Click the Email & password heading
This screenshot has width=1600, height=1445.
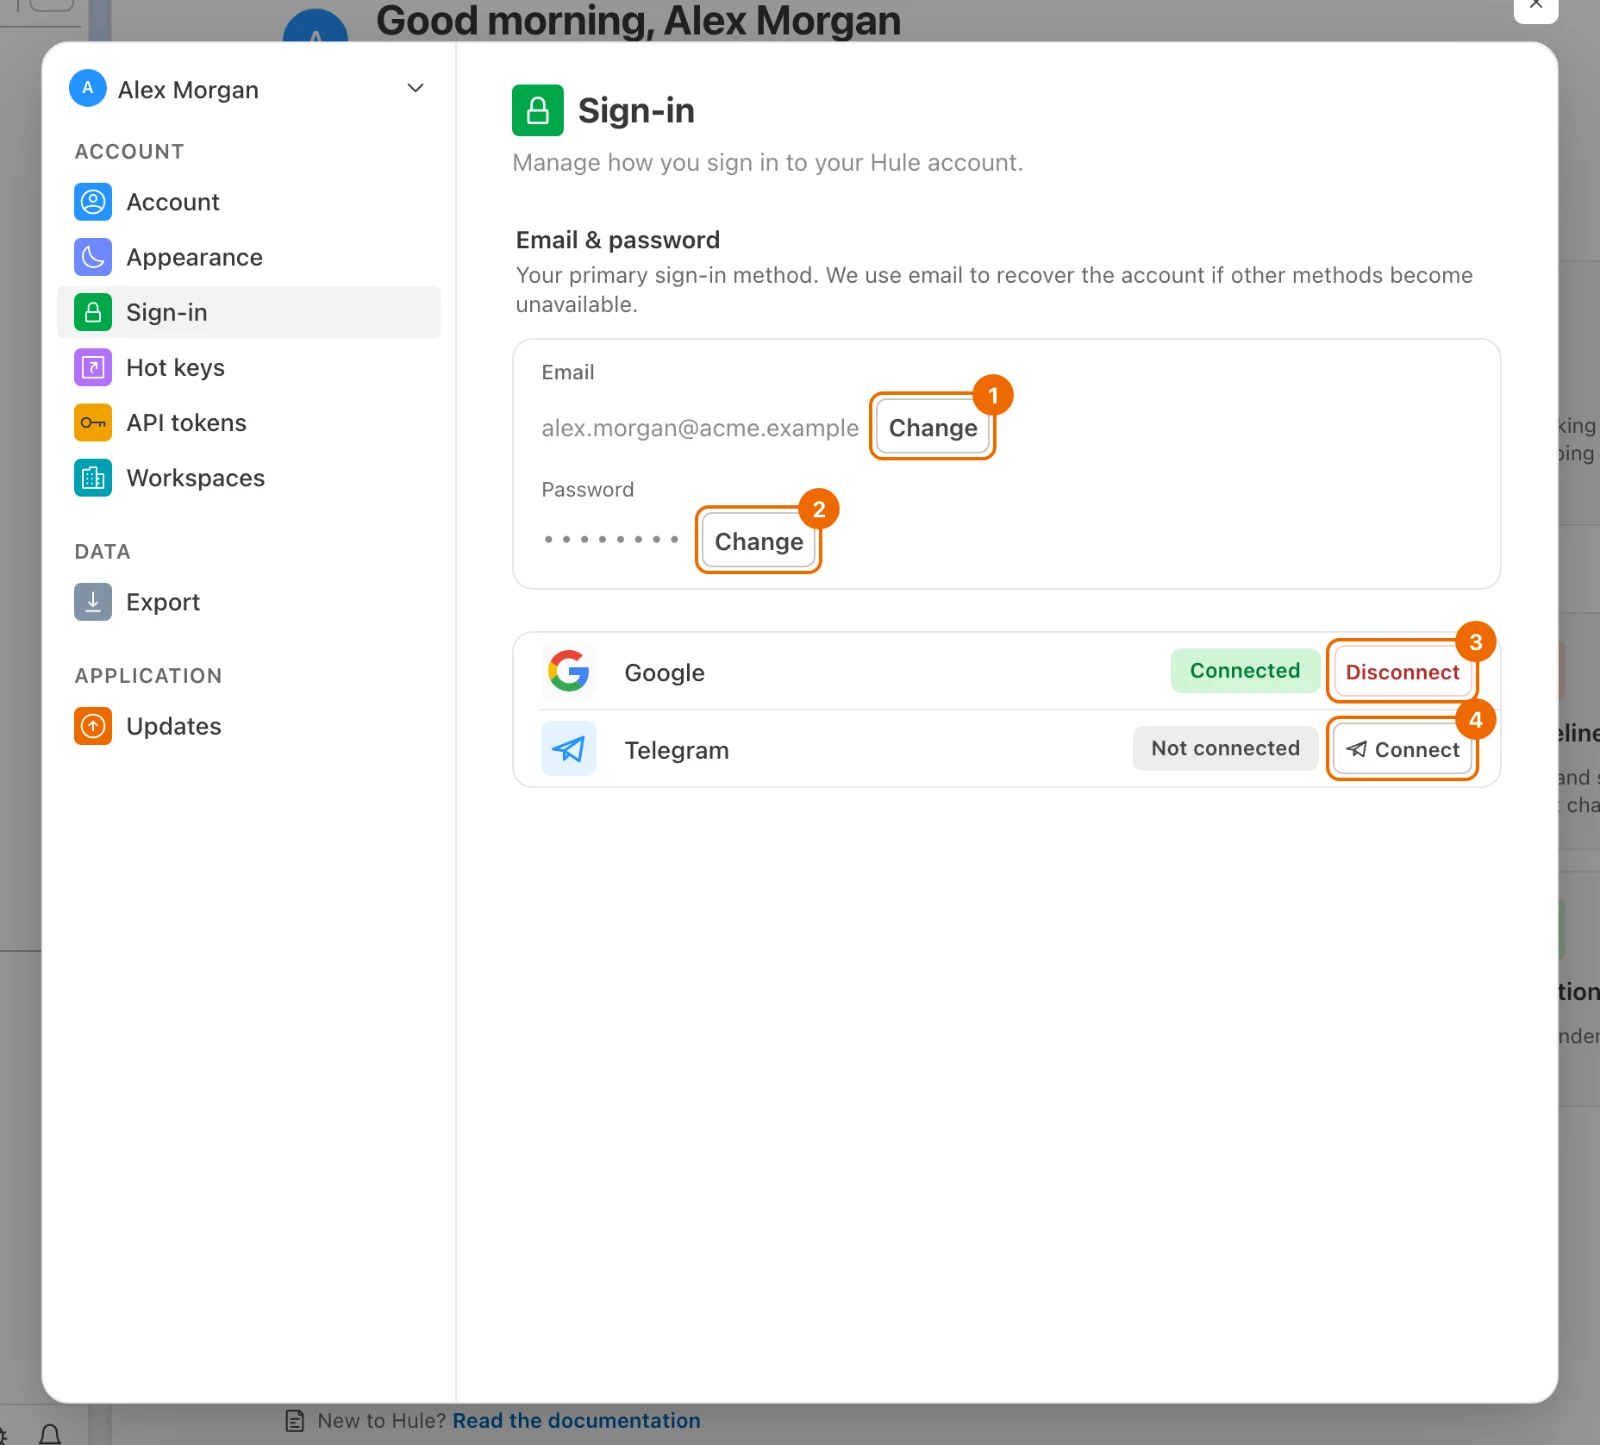tap(618, 240)
